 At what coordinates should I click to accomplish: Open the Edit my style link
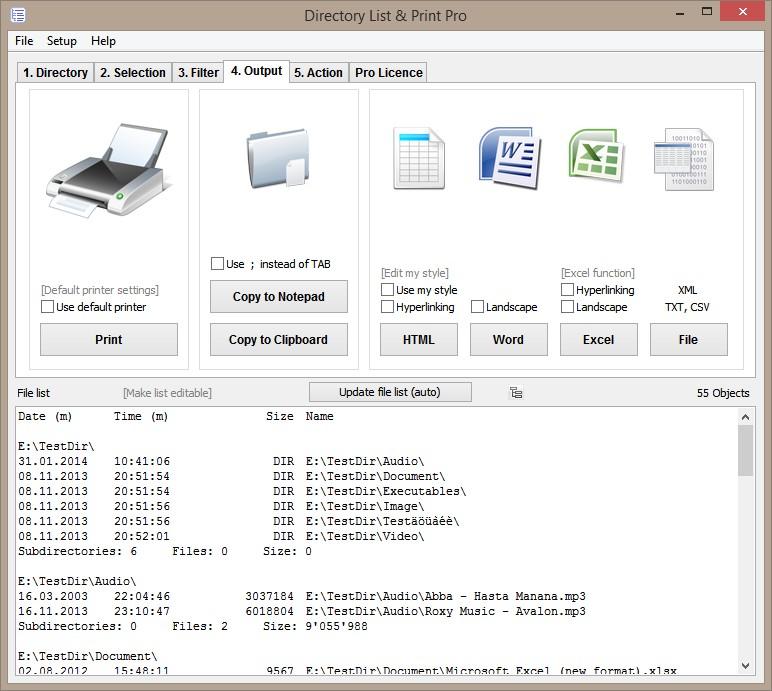[x=415, y=273]
